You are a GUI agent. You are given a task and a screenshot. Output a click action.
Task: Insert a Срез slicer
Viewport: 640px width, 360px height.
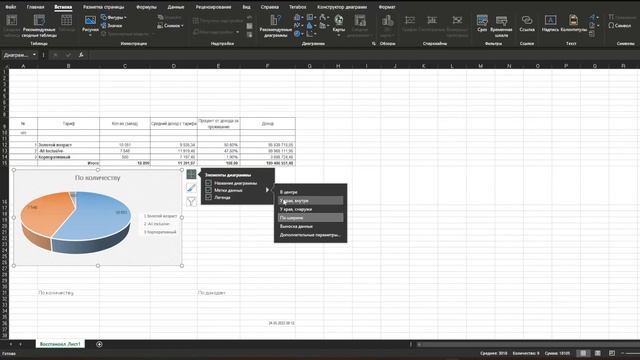click(x=482, y=24)
